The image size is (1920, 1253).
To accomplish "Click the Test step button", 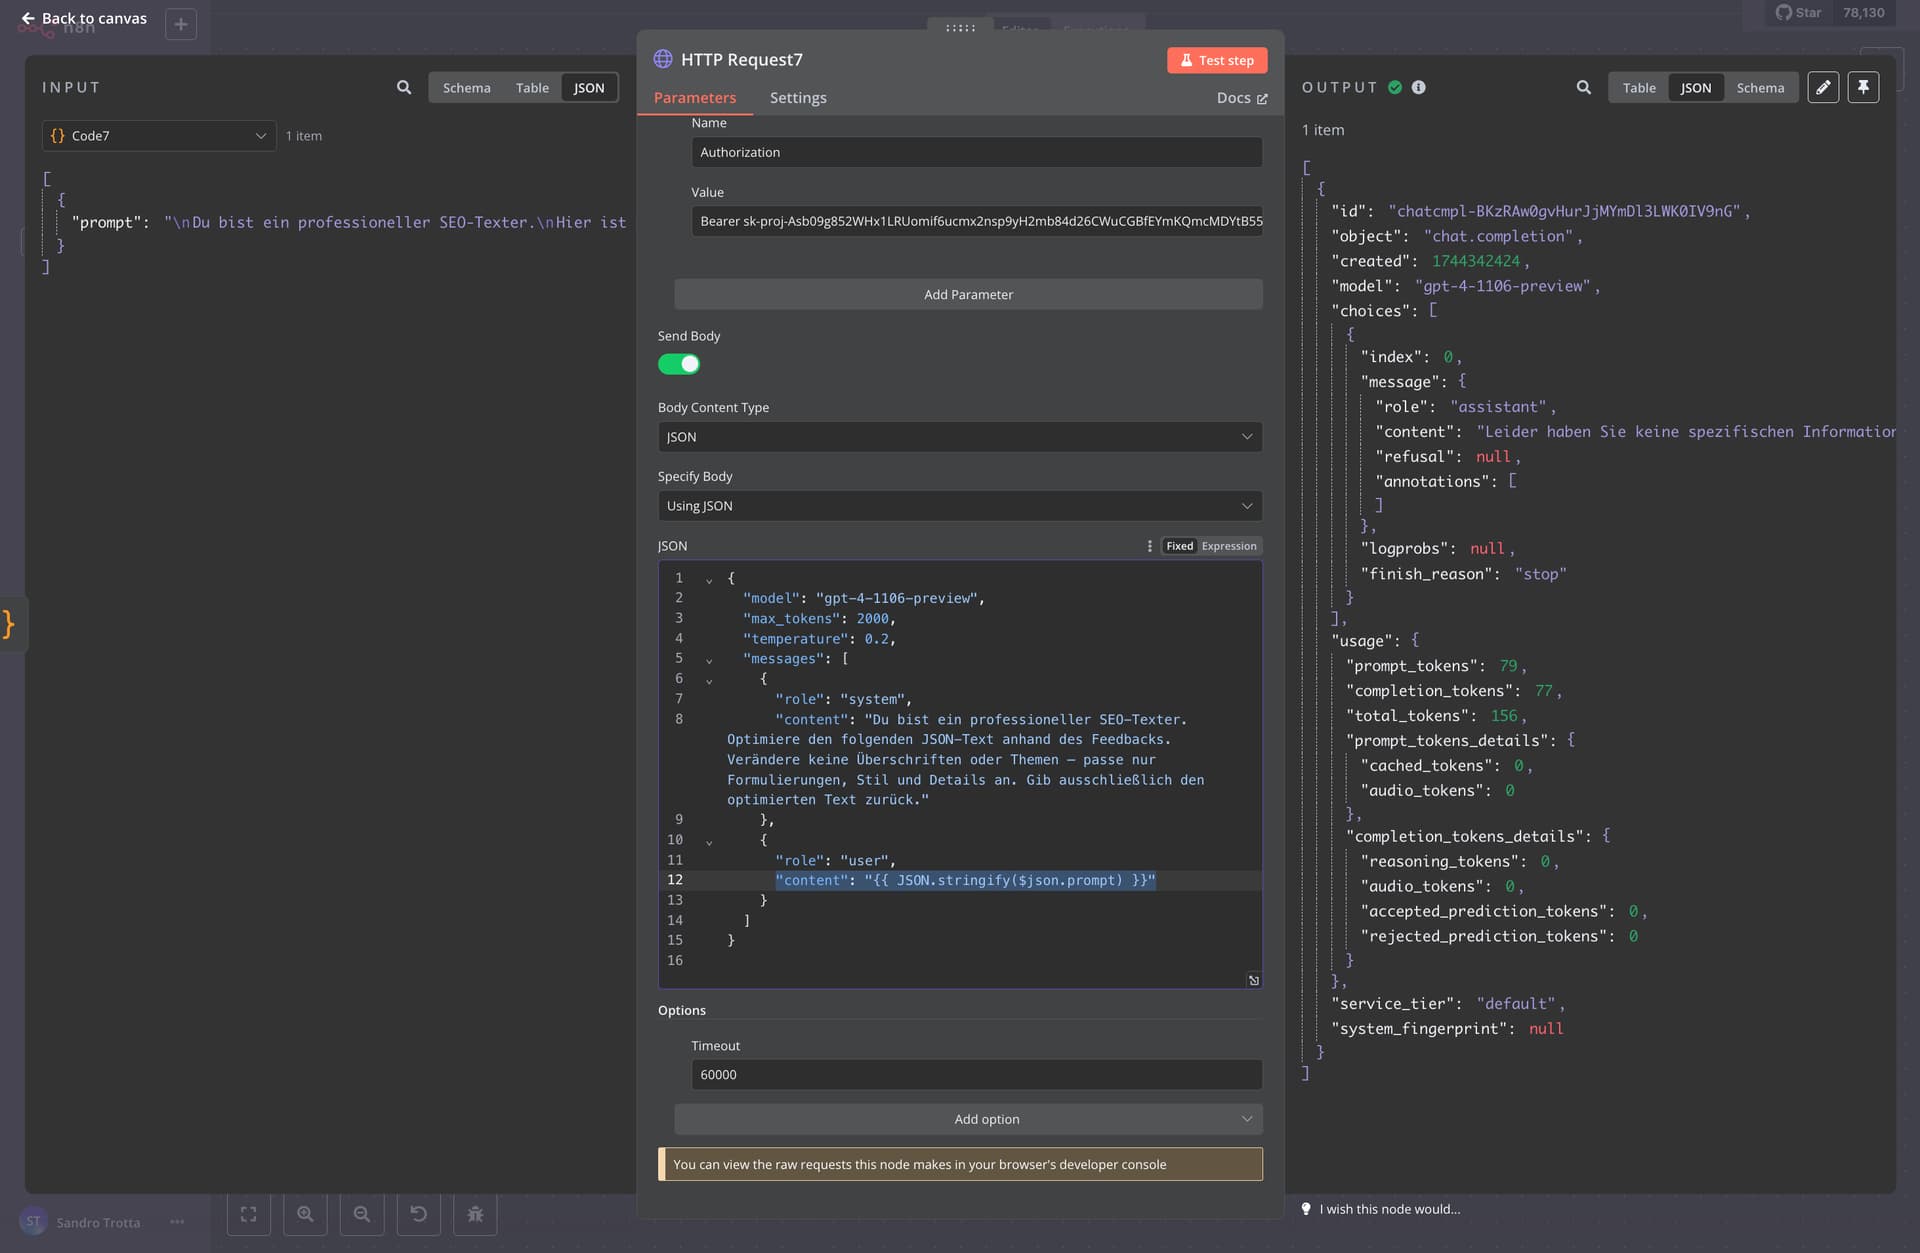I will (x=1217, y=60).
